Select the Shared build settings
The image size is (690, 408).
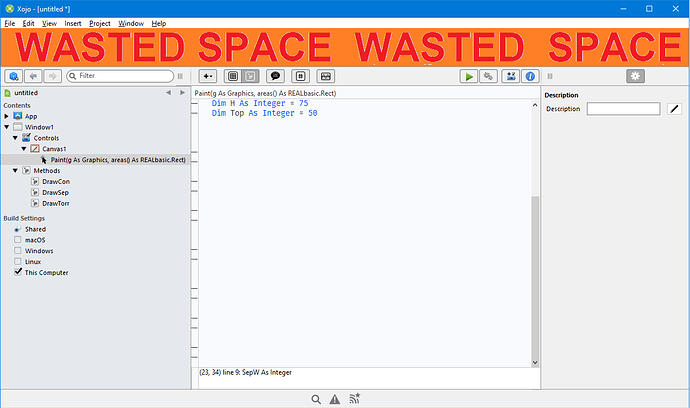(x=35, y=229)
